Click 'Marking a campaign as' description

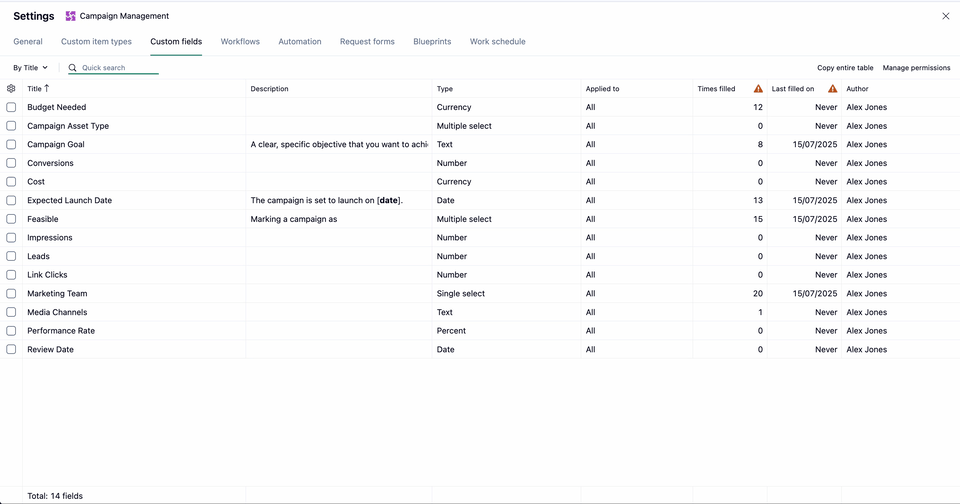pos(294,219)
